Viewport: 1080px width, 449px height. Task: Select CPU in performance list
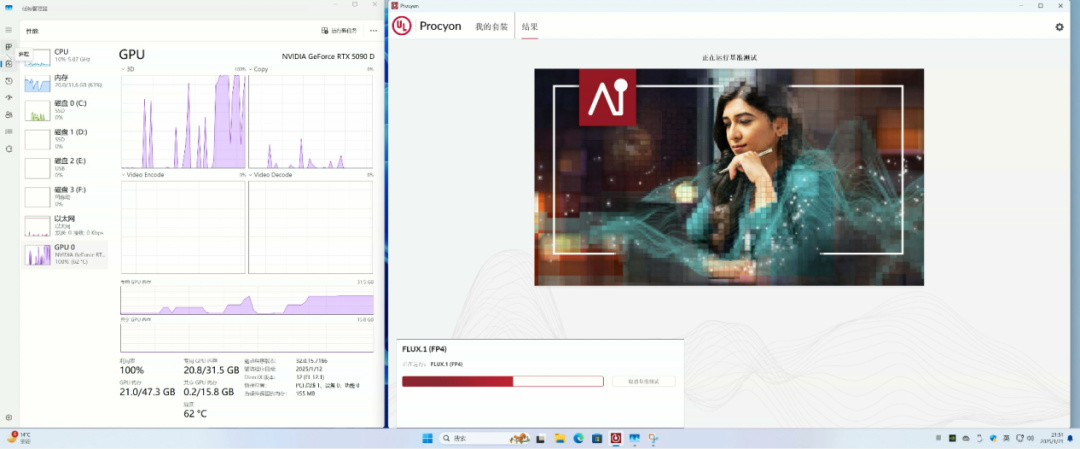[x=65, y=56]
